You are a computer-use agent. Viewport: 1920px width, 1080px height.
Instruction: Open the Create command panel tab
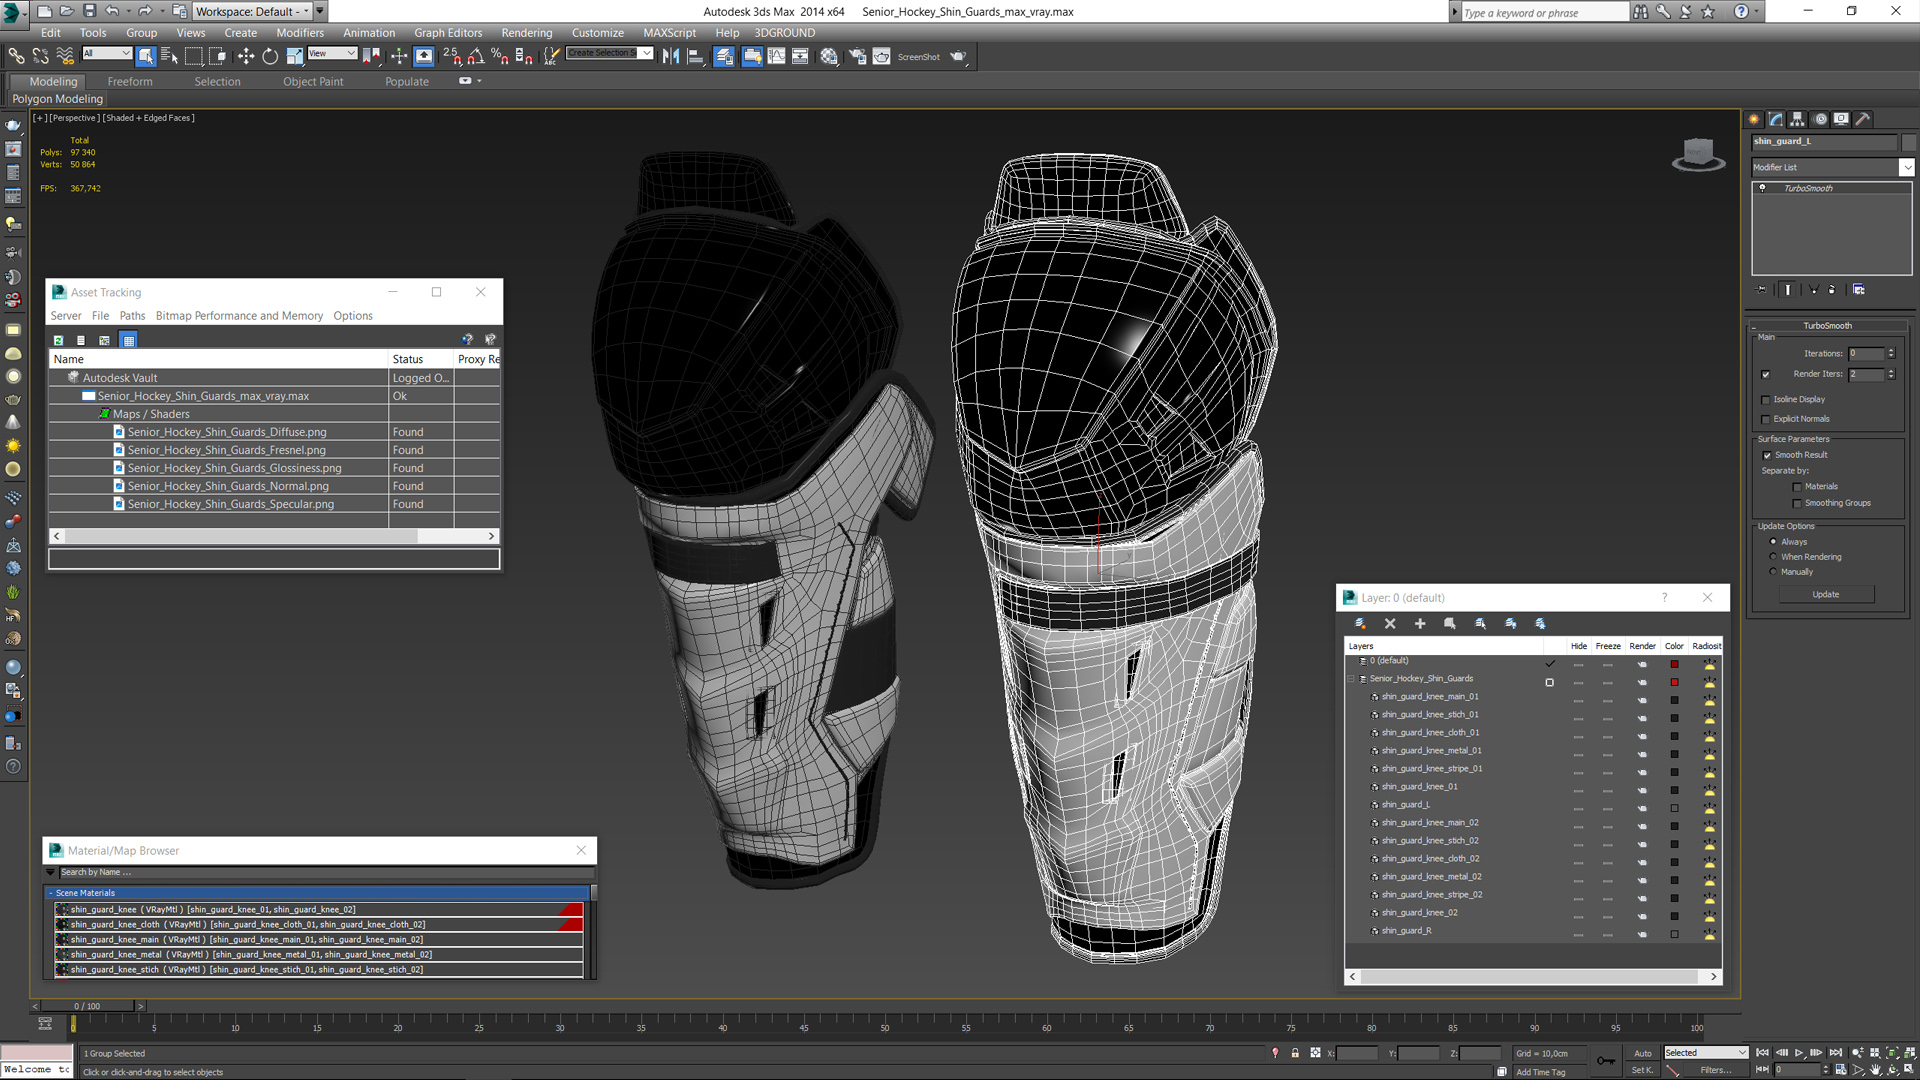(1754, 119)
